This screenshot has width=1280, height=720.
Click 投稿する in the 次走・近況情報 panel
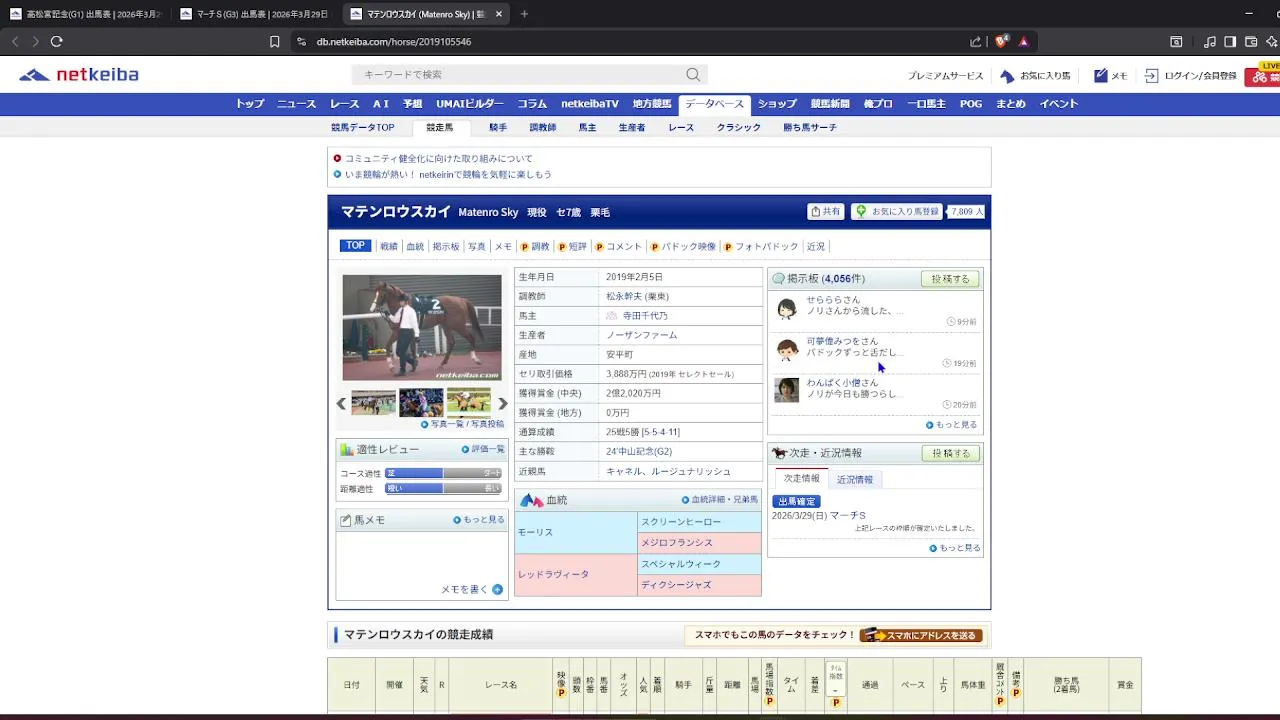[950, 454]
